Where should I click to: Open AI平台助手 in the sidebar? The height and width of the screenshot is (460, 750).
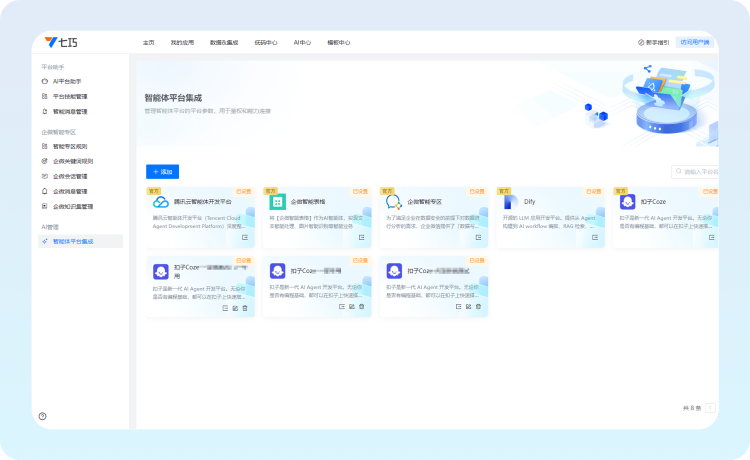[x=67, y=81]
